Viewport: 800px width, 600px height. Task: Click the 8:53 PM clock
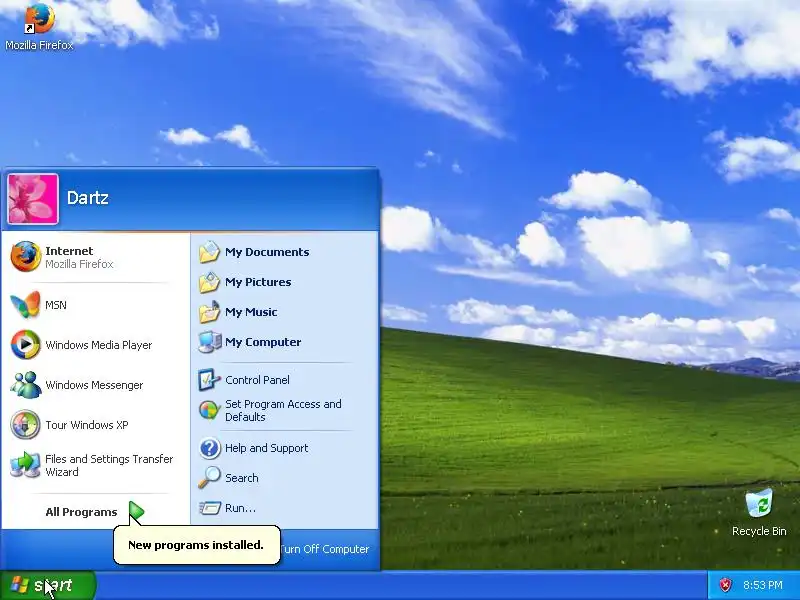point(763,585)
